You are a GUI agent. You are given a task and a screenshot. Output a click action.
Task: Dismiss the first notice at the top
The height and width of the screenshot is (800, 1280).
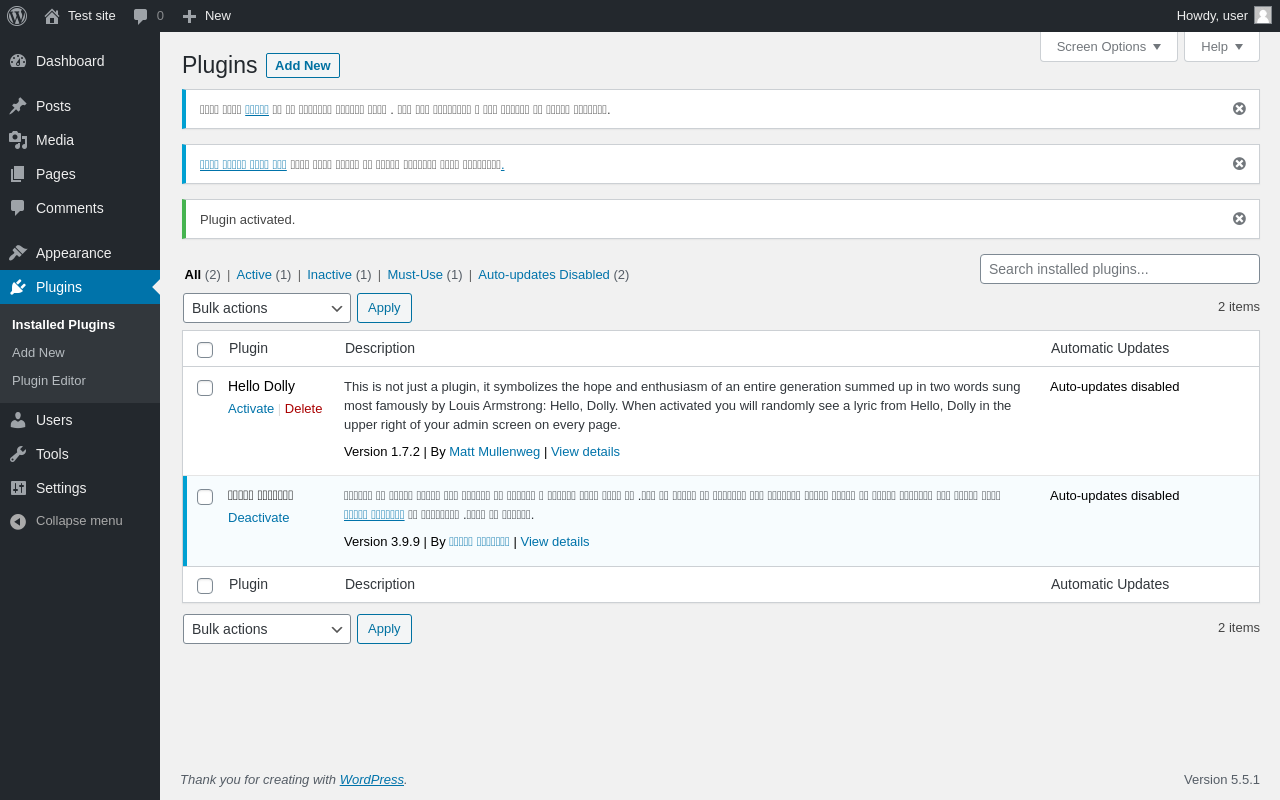pyautogui.click(x=1239, y=109)
